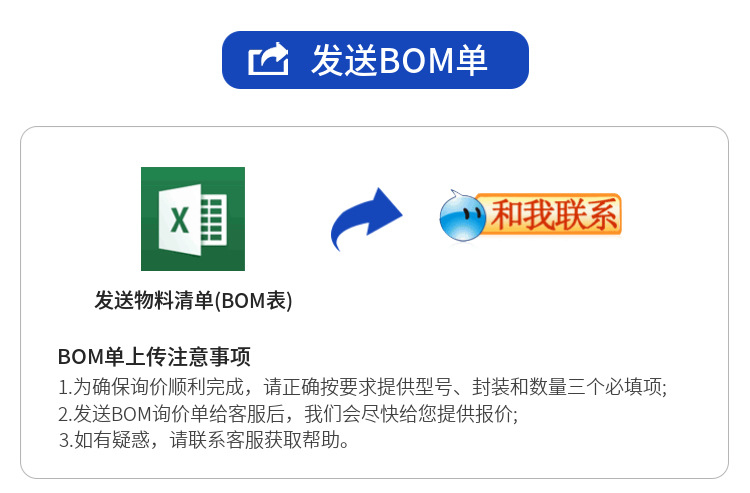Open the green Excel file icon

[x=193, y=219]
